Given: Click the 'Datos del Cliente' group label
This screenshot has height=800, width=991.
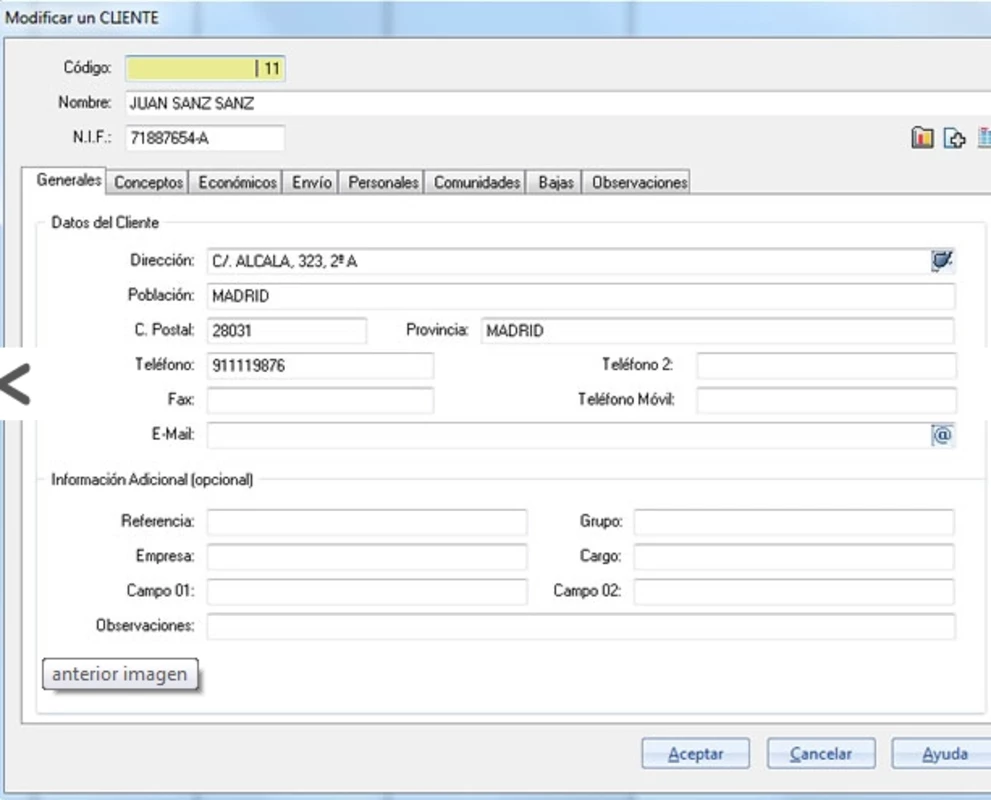Looking at the screenshot, I should click(105, 222).
